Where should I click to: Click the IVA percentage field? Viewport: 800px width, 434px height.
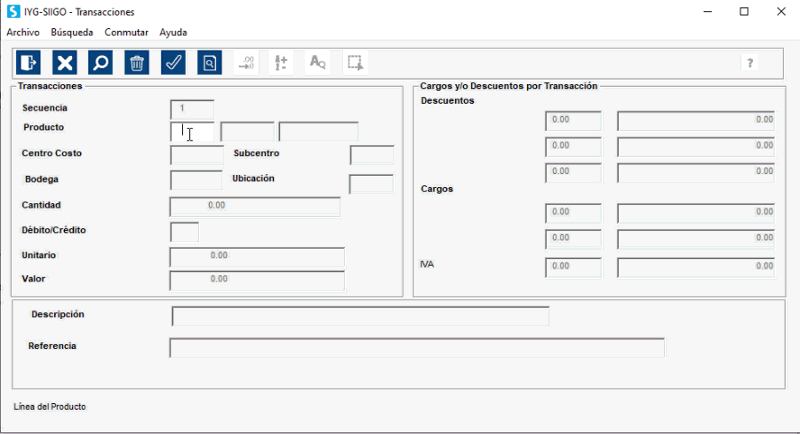tap(573, 267)
